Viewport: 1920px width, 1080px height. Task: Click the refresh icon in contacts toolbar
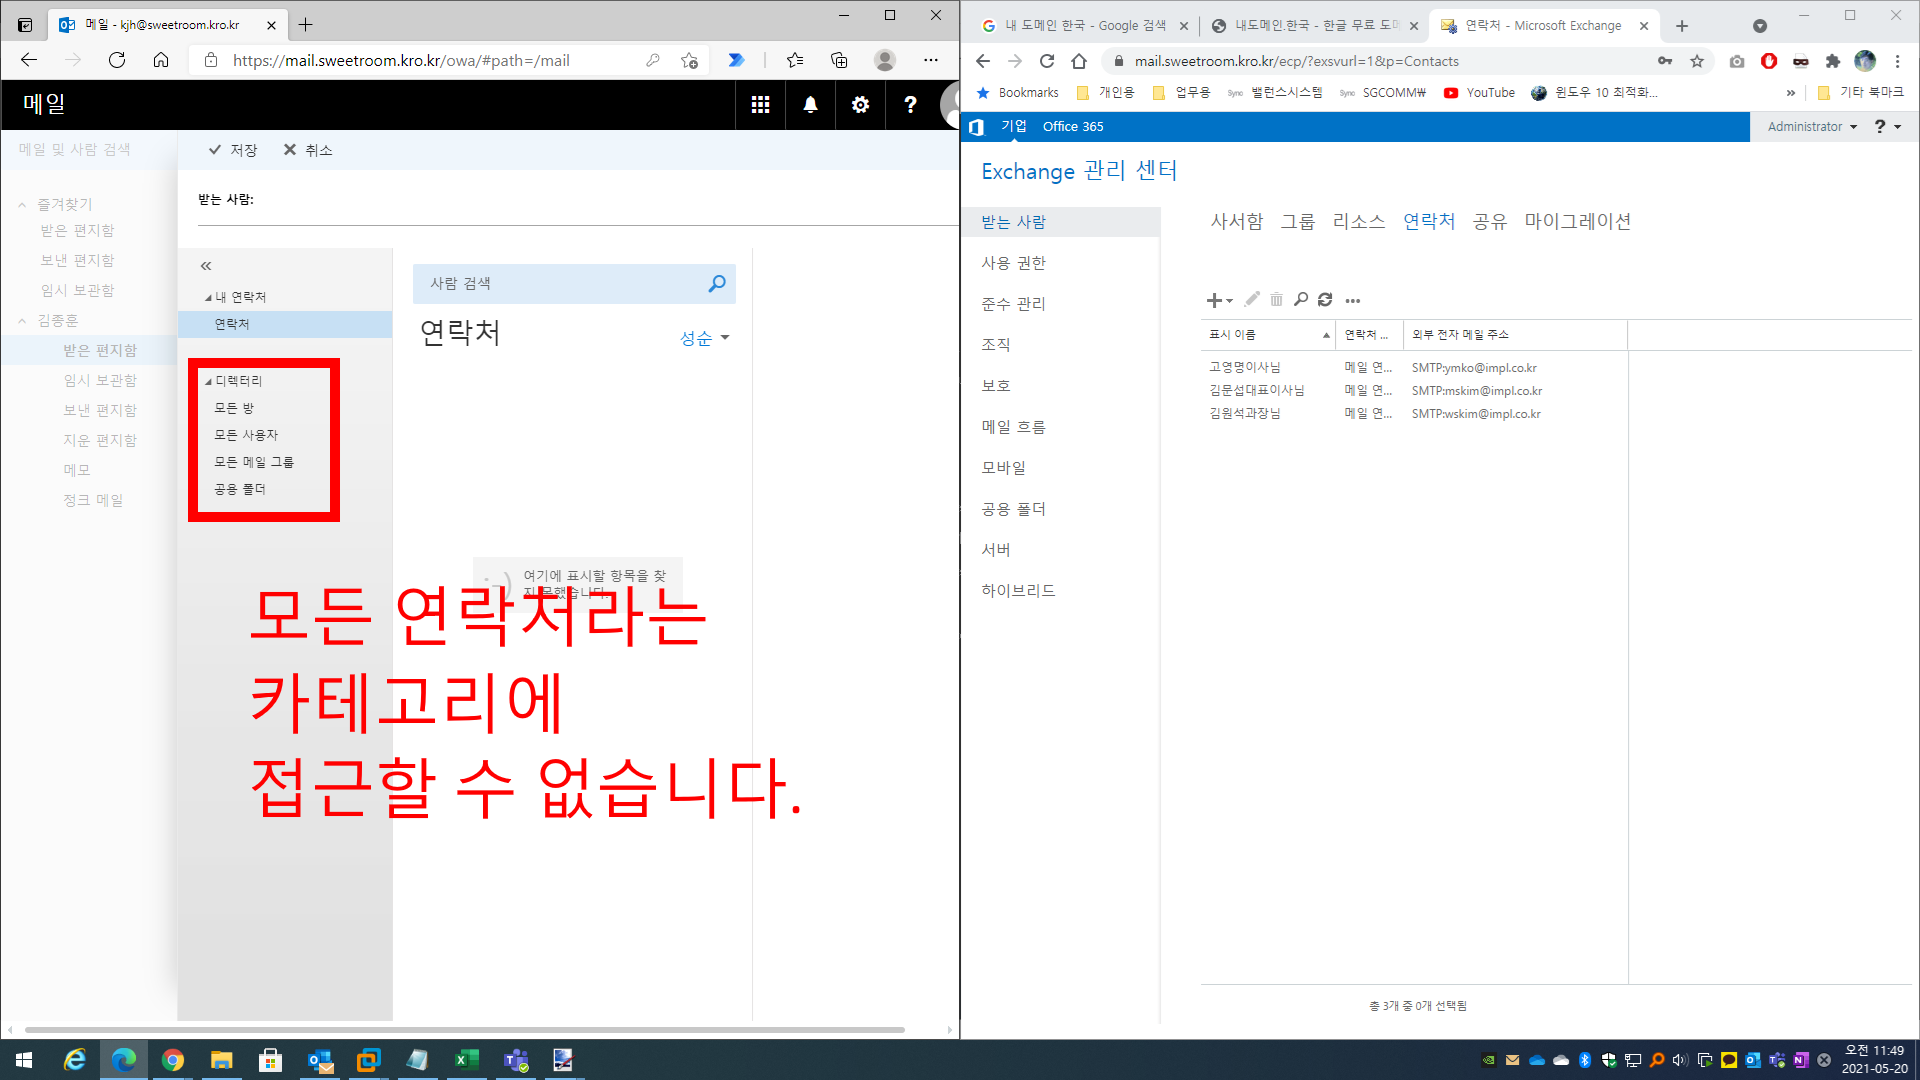[x=1325, y=300]
